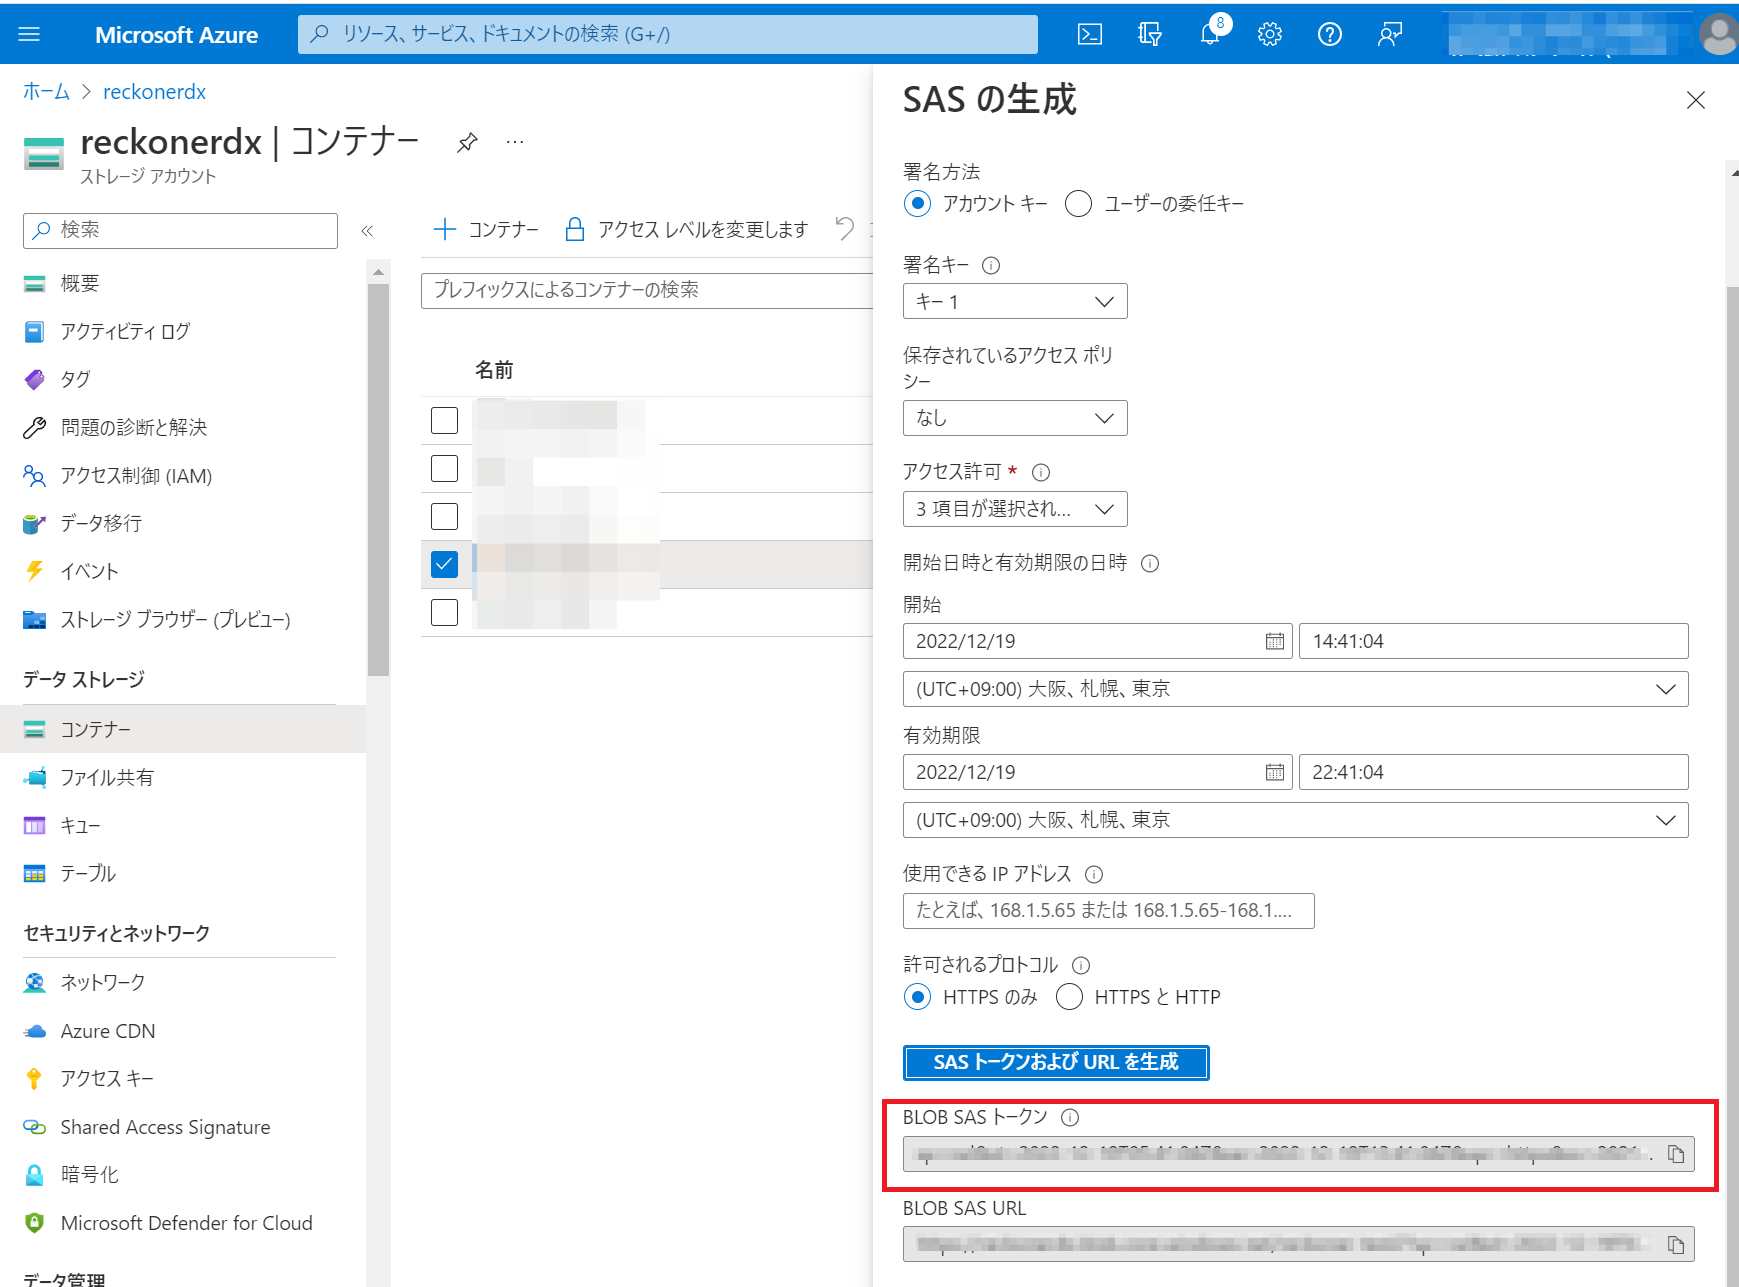Open the start date calendar picker

pos(1275,641)
